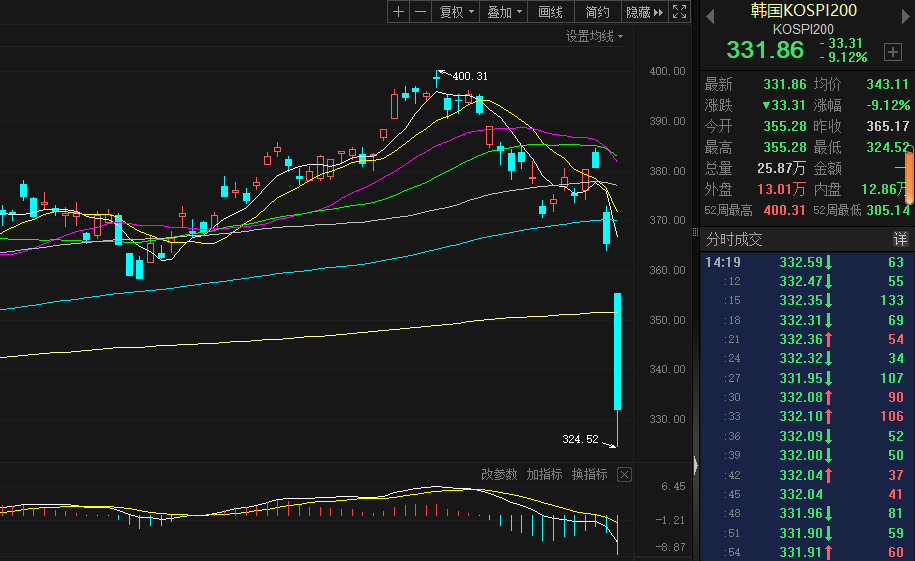Click the 400.00 price axis label
This screenshot has width=915, height=561.
[667, 71]
